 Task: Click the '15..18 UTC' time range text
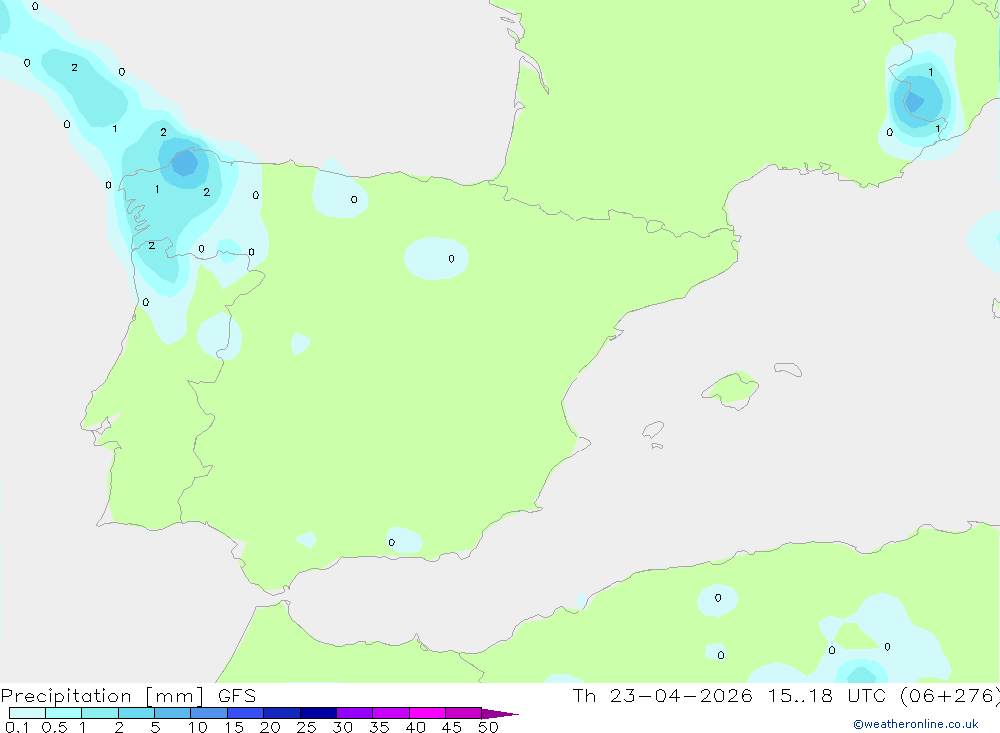827,695
